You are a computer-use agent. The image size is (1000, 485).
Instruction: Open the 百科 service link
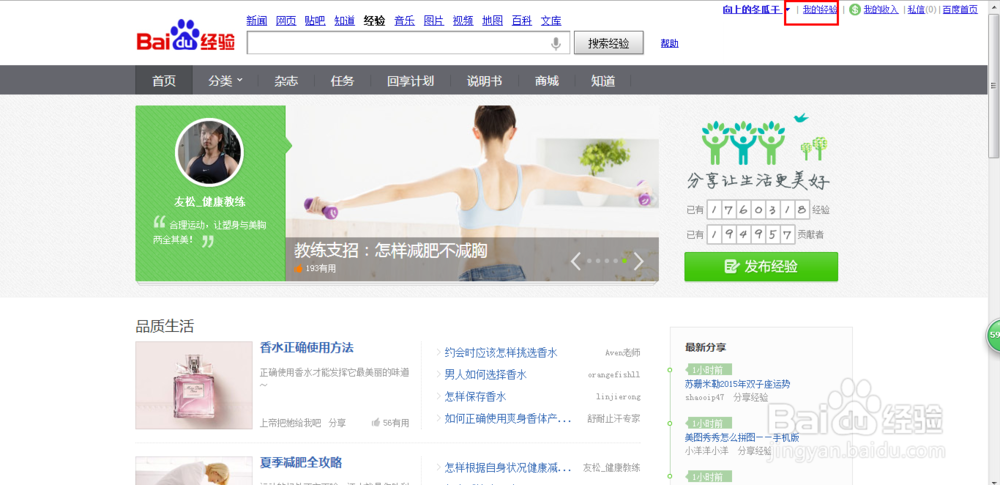[x=522, y=20]
